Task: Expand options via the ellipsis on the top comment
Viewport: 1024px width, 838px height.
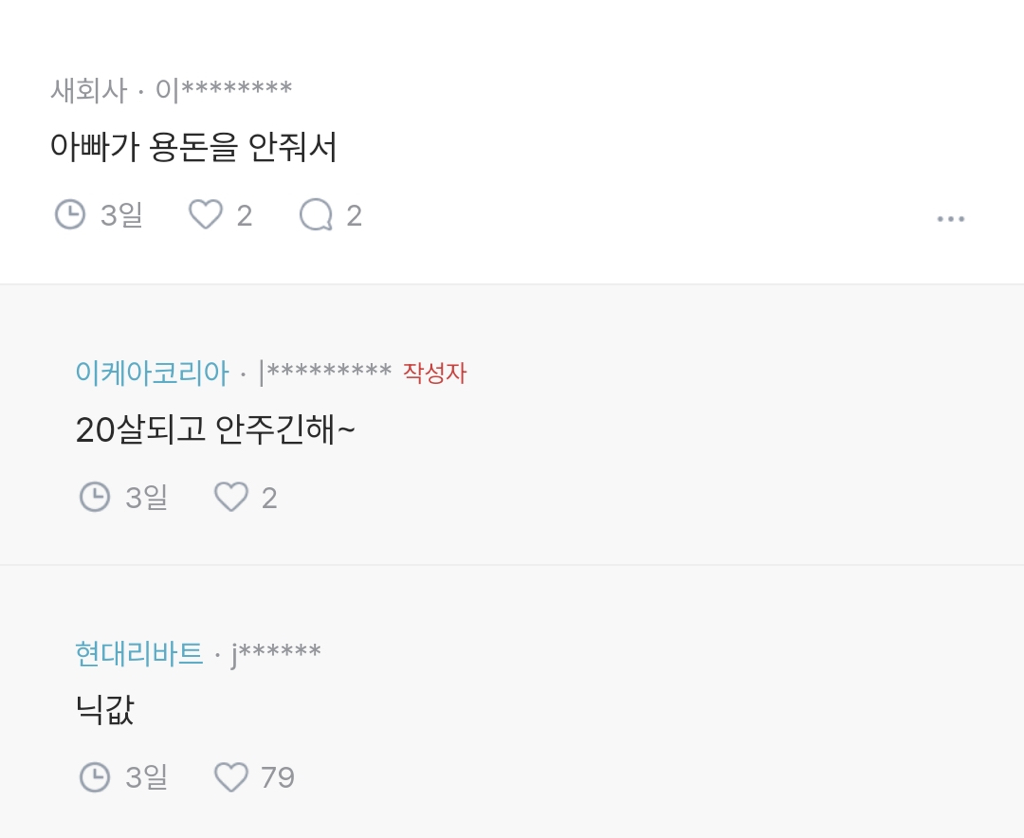Action: click(x=950, y=218)
